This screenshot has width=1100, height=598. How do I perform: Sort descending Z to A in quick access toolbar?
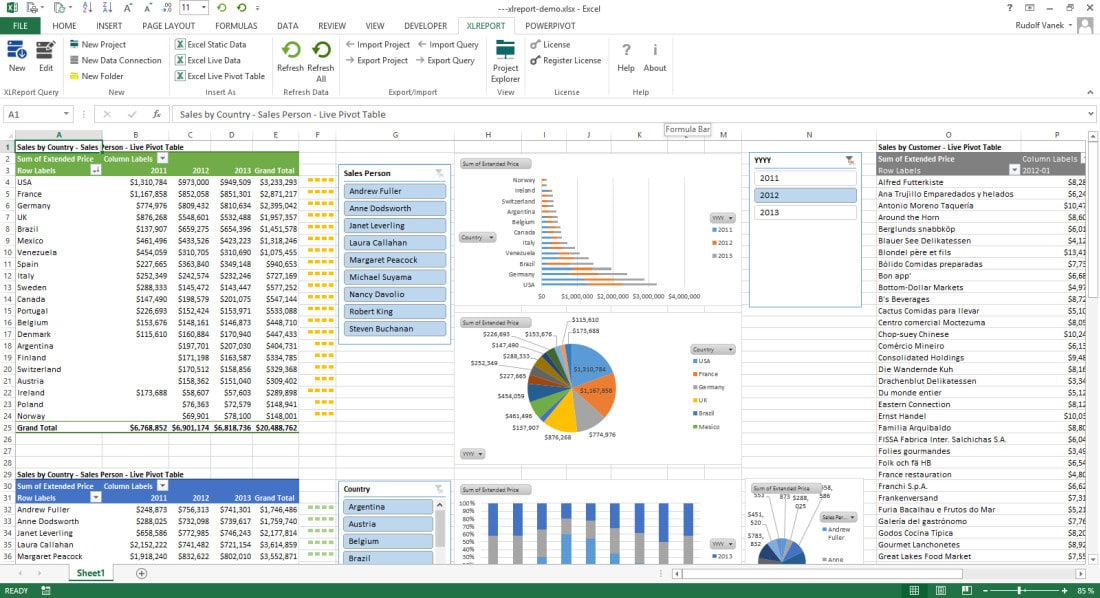pyautogui.click(x=107, y=8)
